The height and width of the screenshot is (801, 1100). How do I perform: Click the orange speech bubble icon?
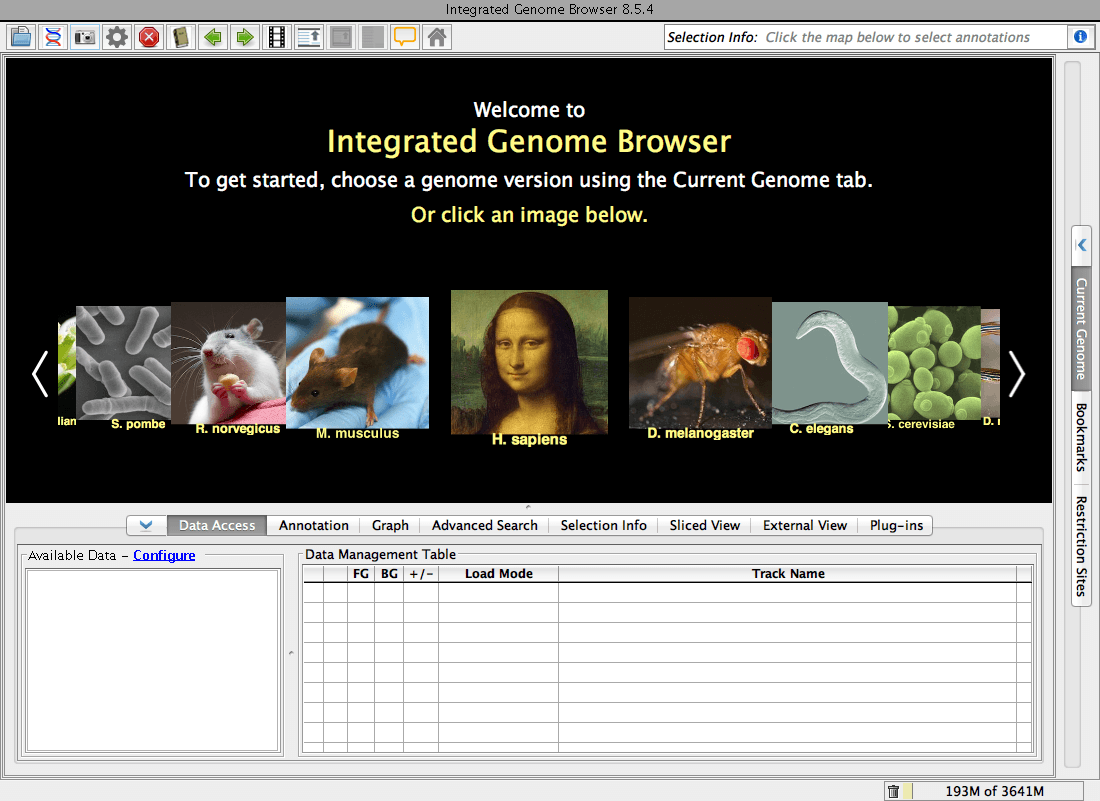[x=404, y=38]
